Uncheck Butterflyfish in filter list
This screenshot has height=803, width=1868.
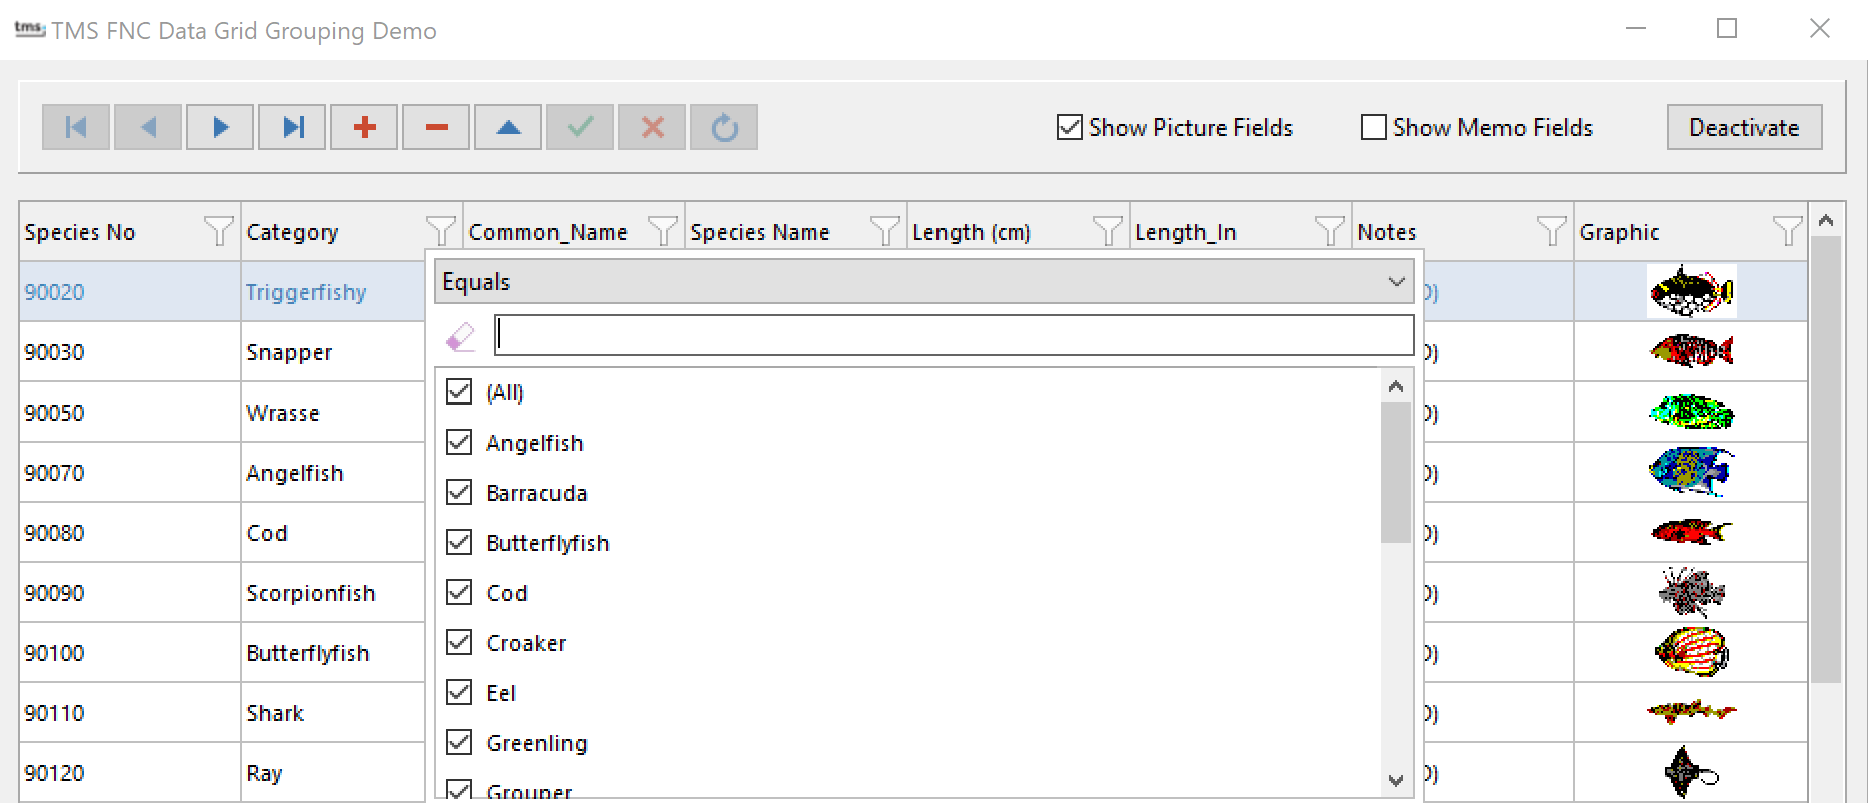pos(459,542)
